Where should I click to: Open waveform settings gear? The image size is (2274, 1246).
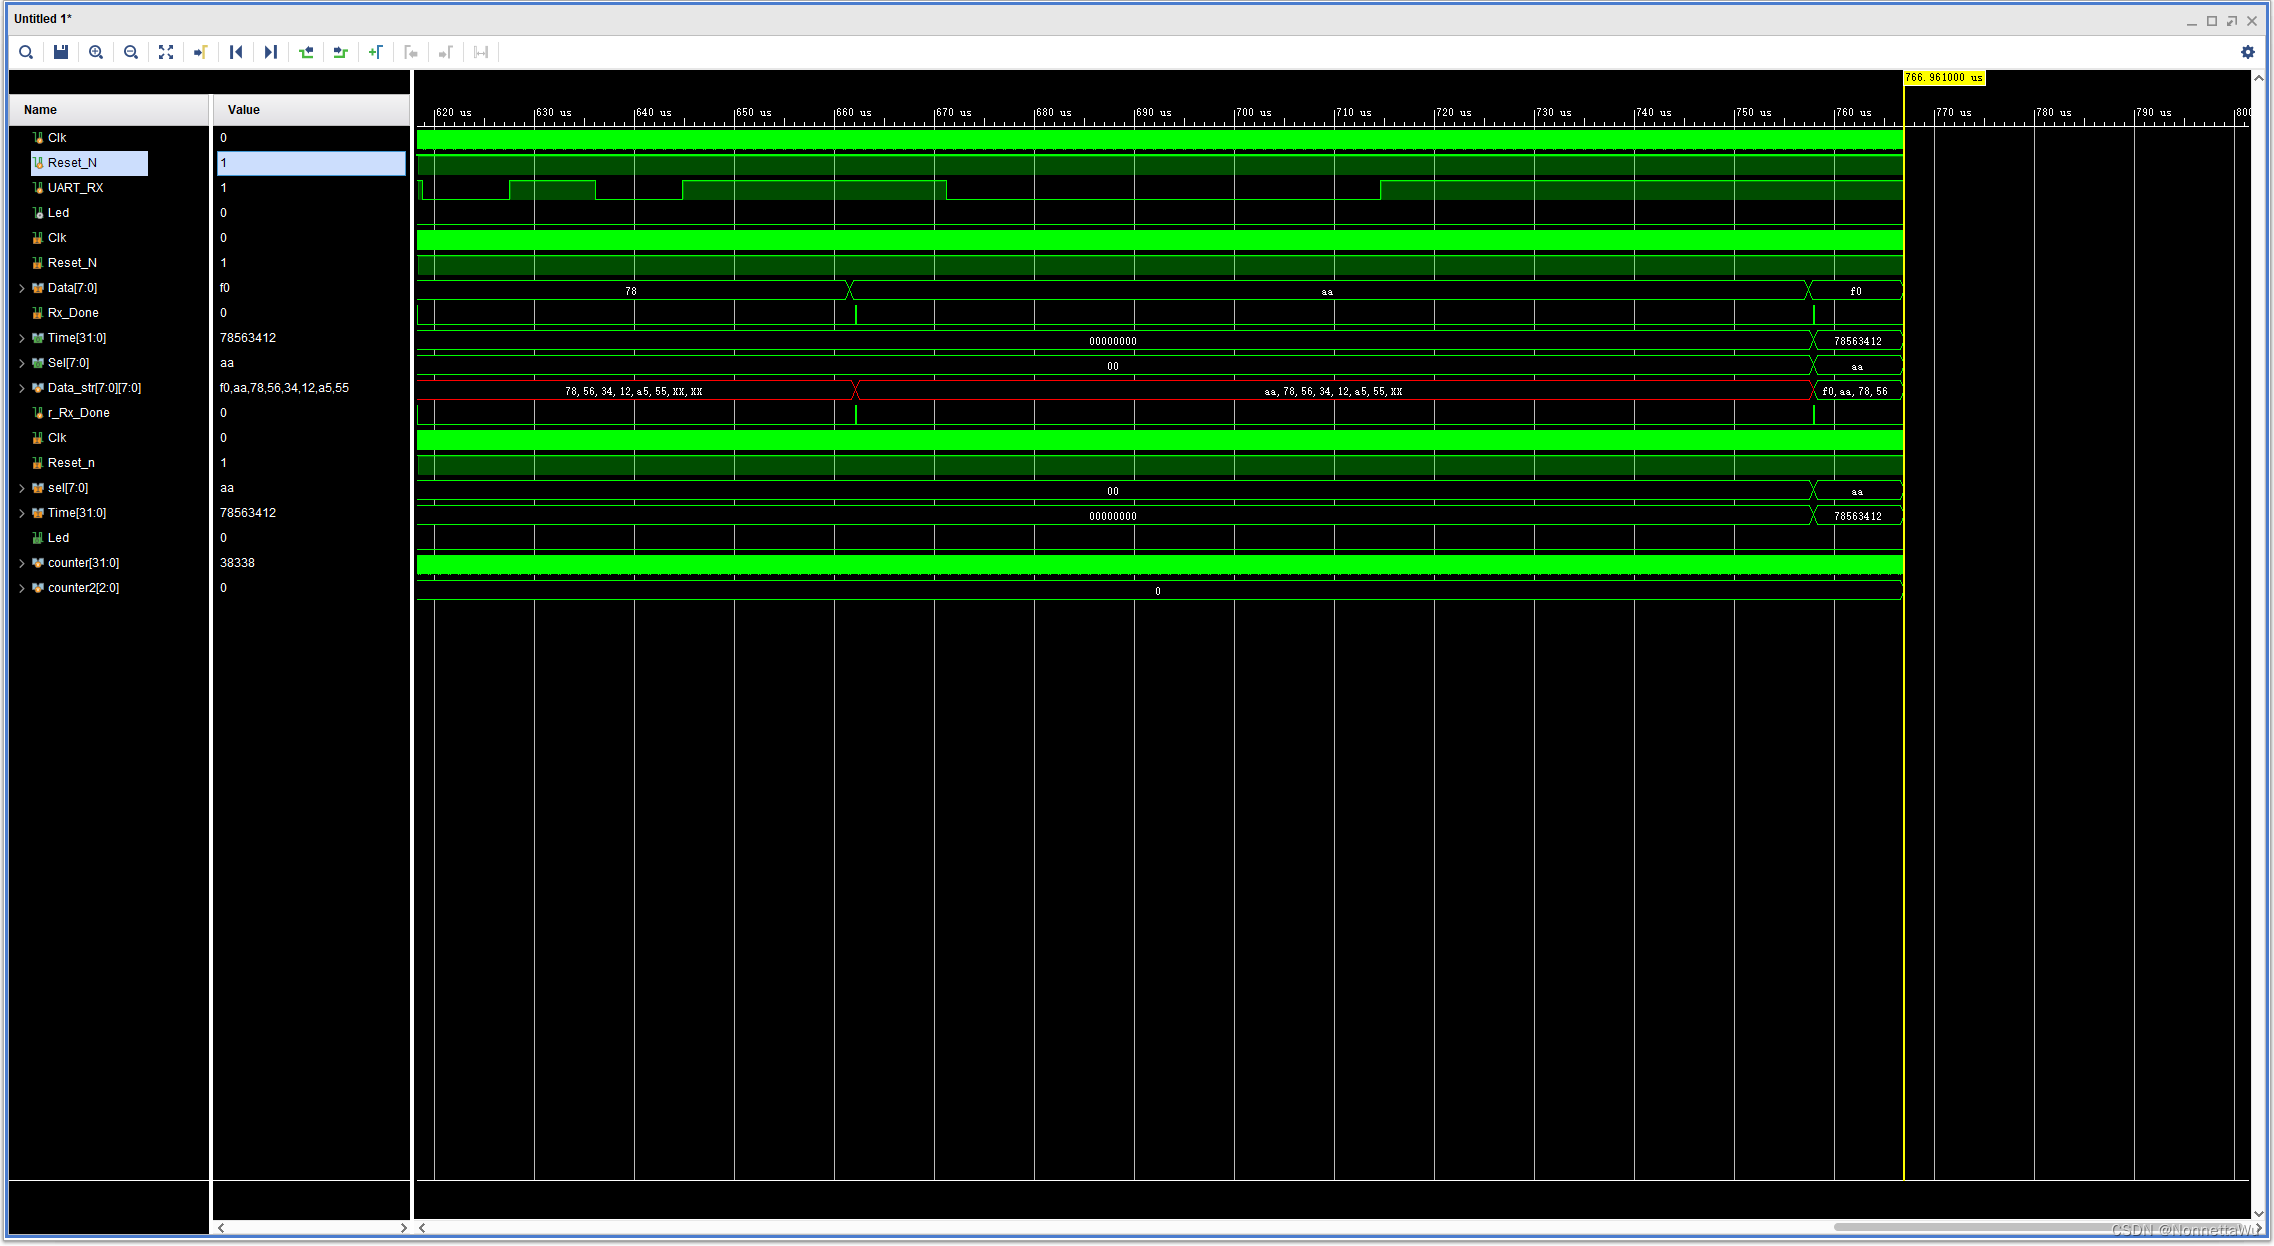click(2248, 52)
